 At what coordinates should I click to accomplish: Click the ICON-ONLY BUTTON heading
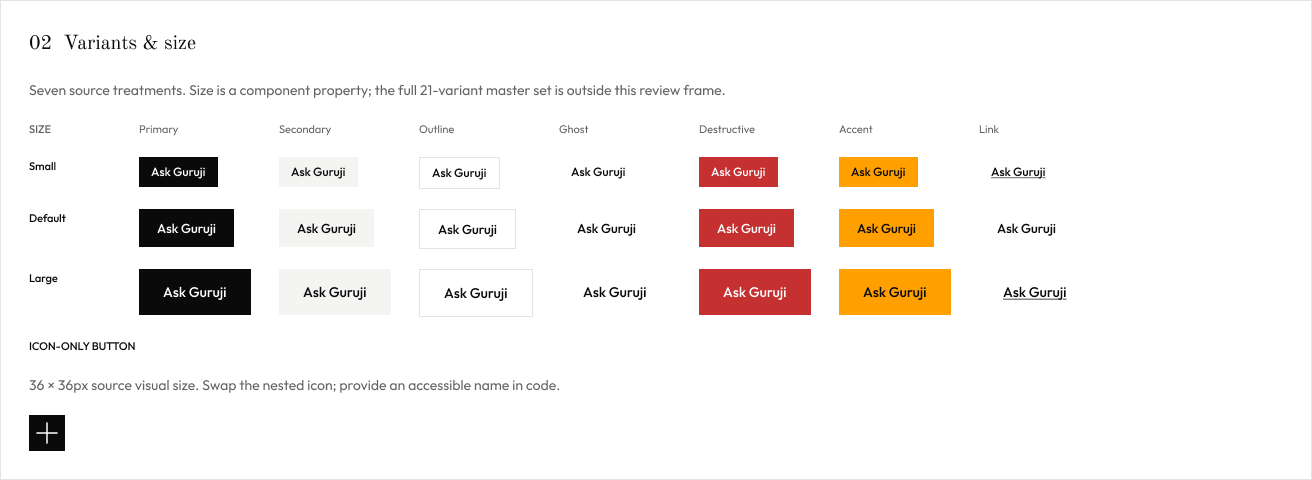pyautogui.click(x=82, y=346)
